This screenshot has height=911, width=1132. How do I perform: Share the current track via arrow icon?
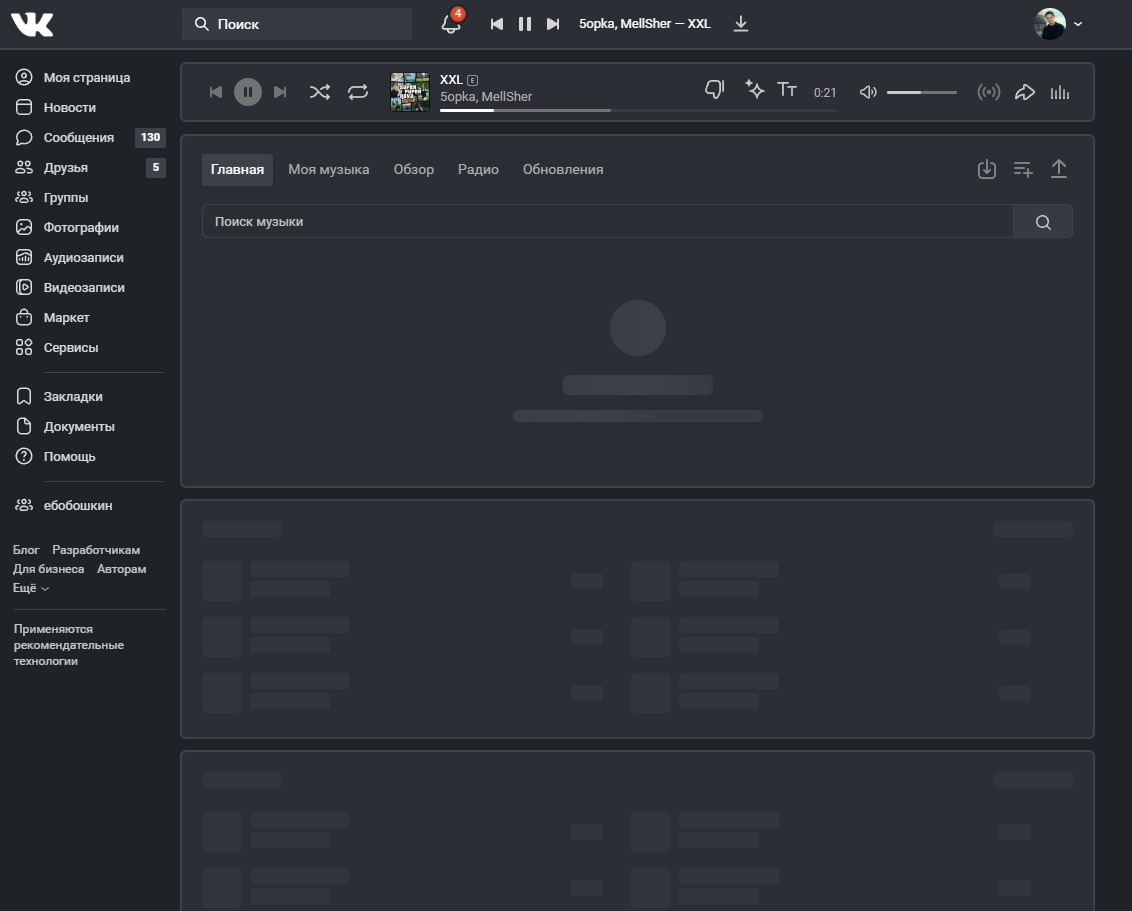[x=1025, y=92]
